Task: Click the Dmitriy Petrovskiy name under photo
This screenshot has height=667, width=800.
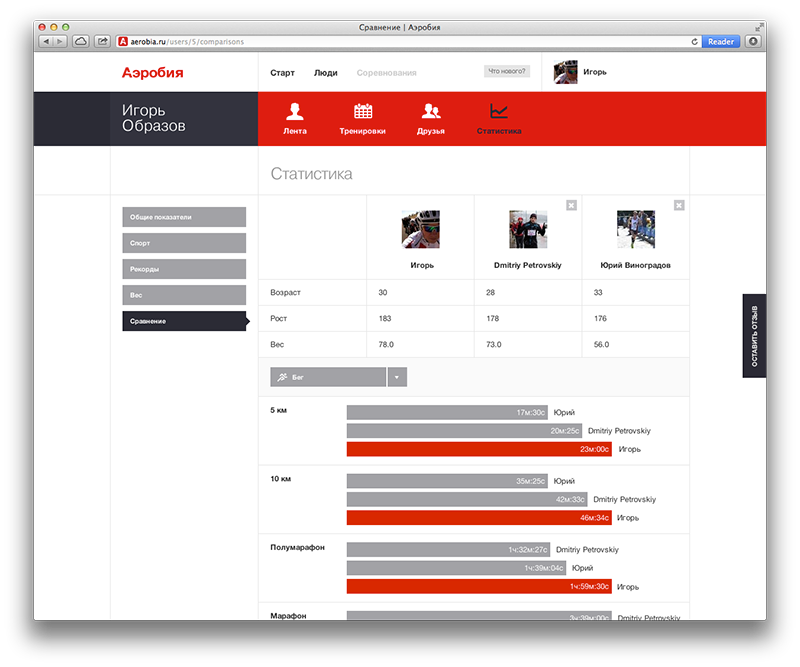Action: click(x=528, y=265)
